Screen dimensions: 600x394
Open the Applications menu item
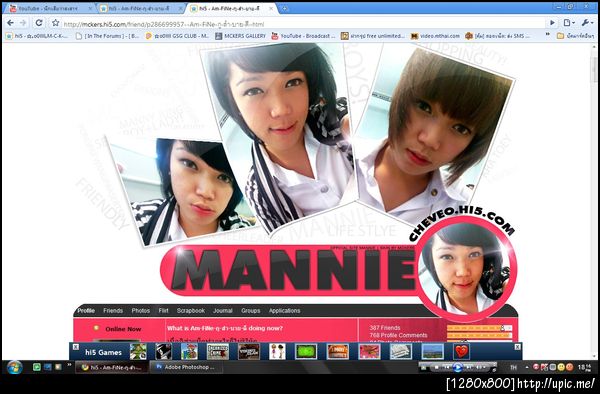coord(284,311)
